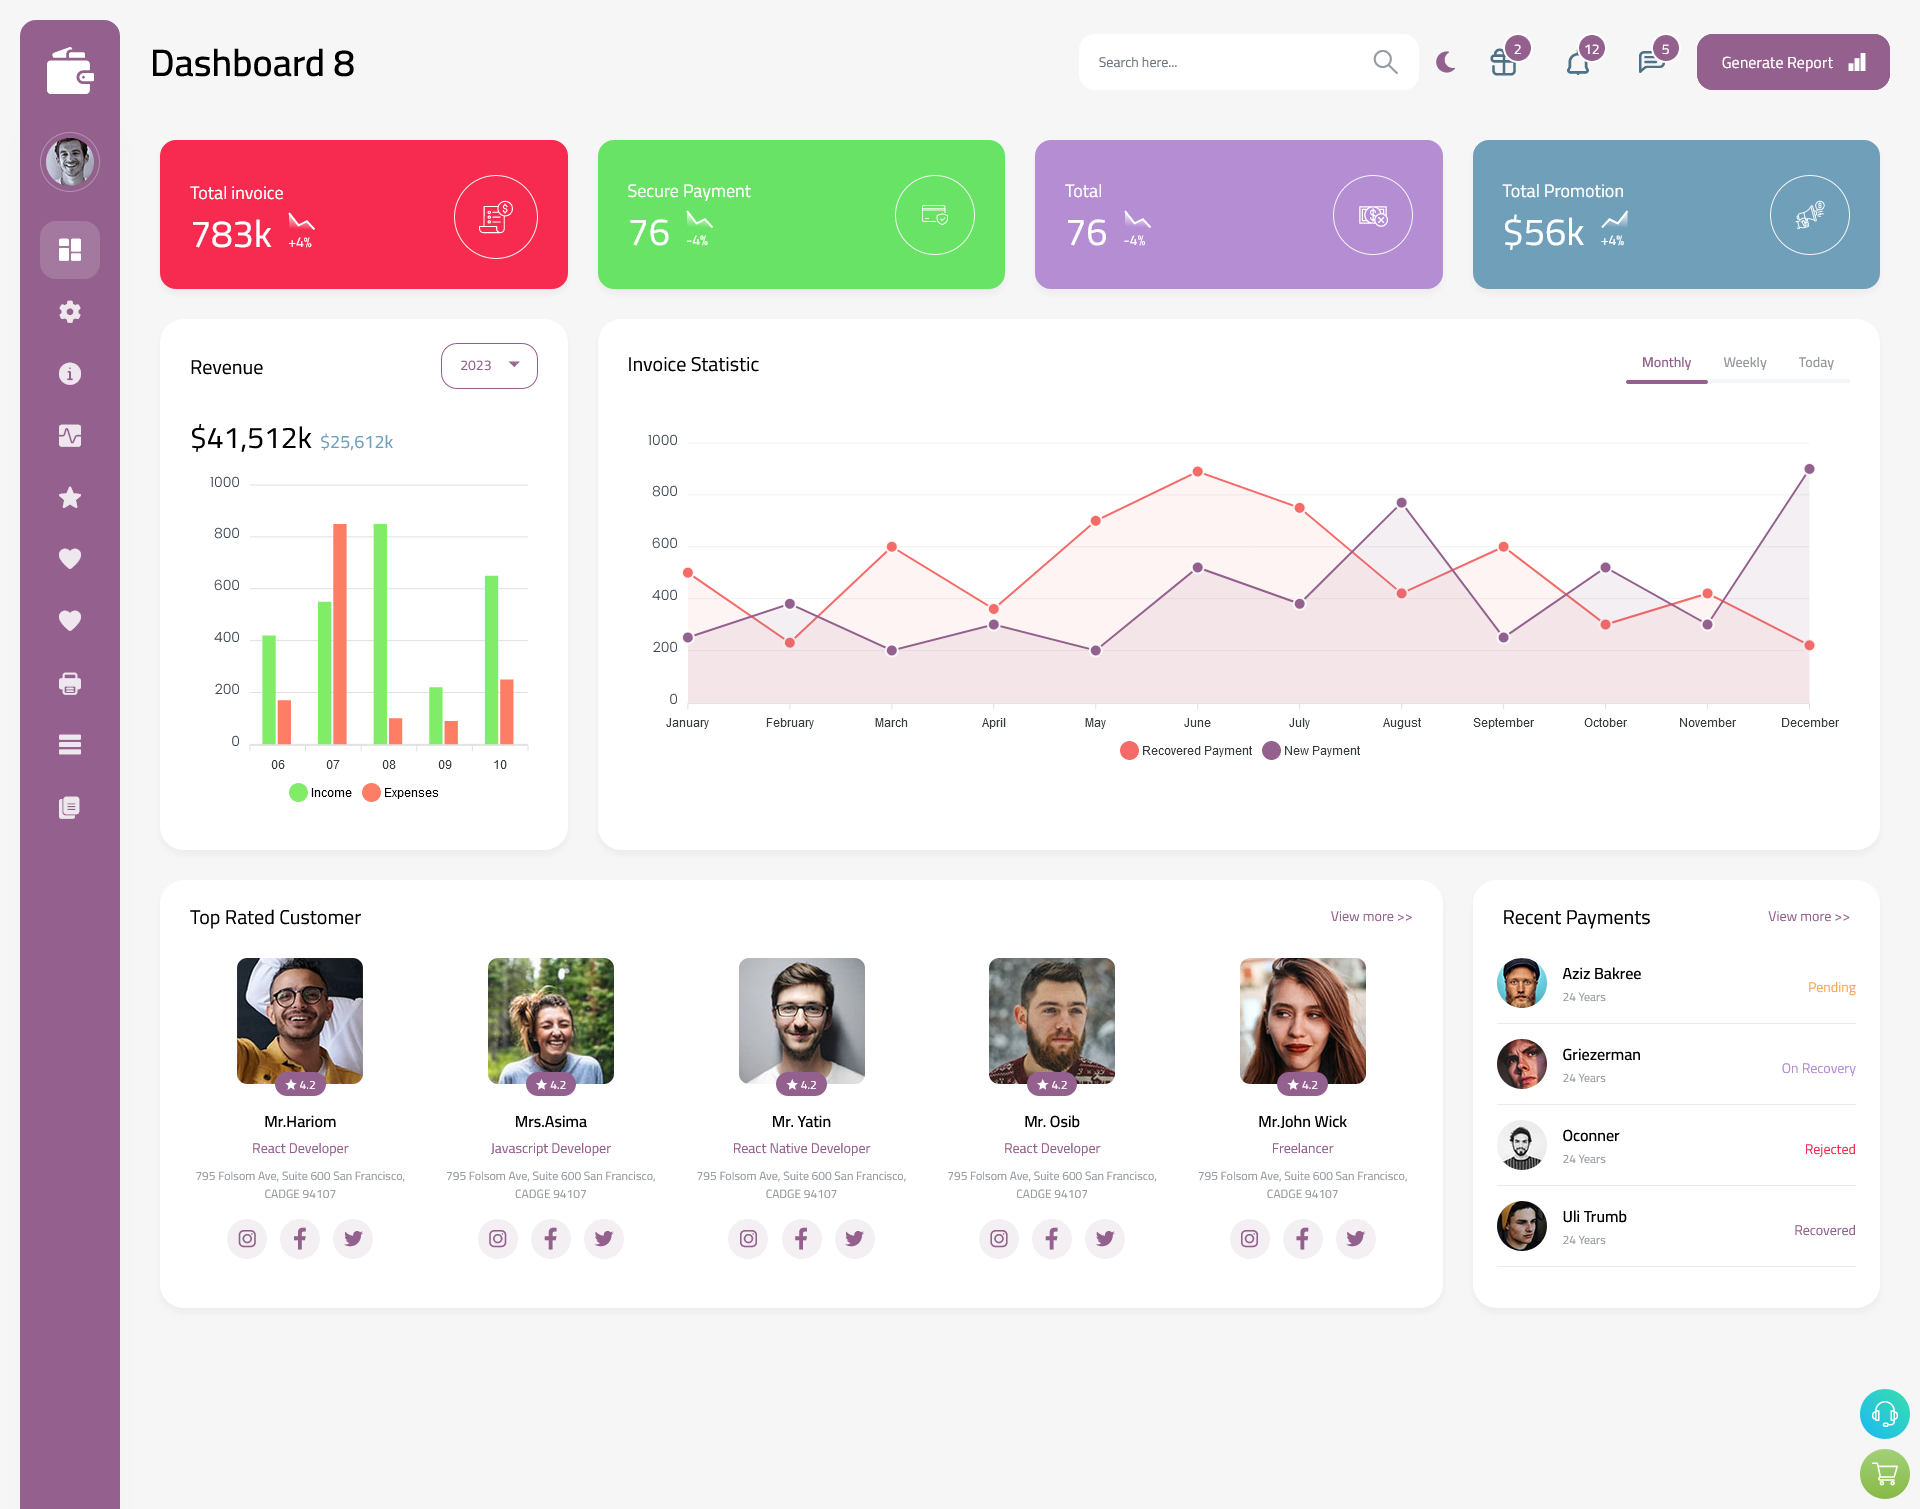Switch to Today tab in Invoice Statistic
The image size is (1920, 1509).
(x=1816, y=362)
